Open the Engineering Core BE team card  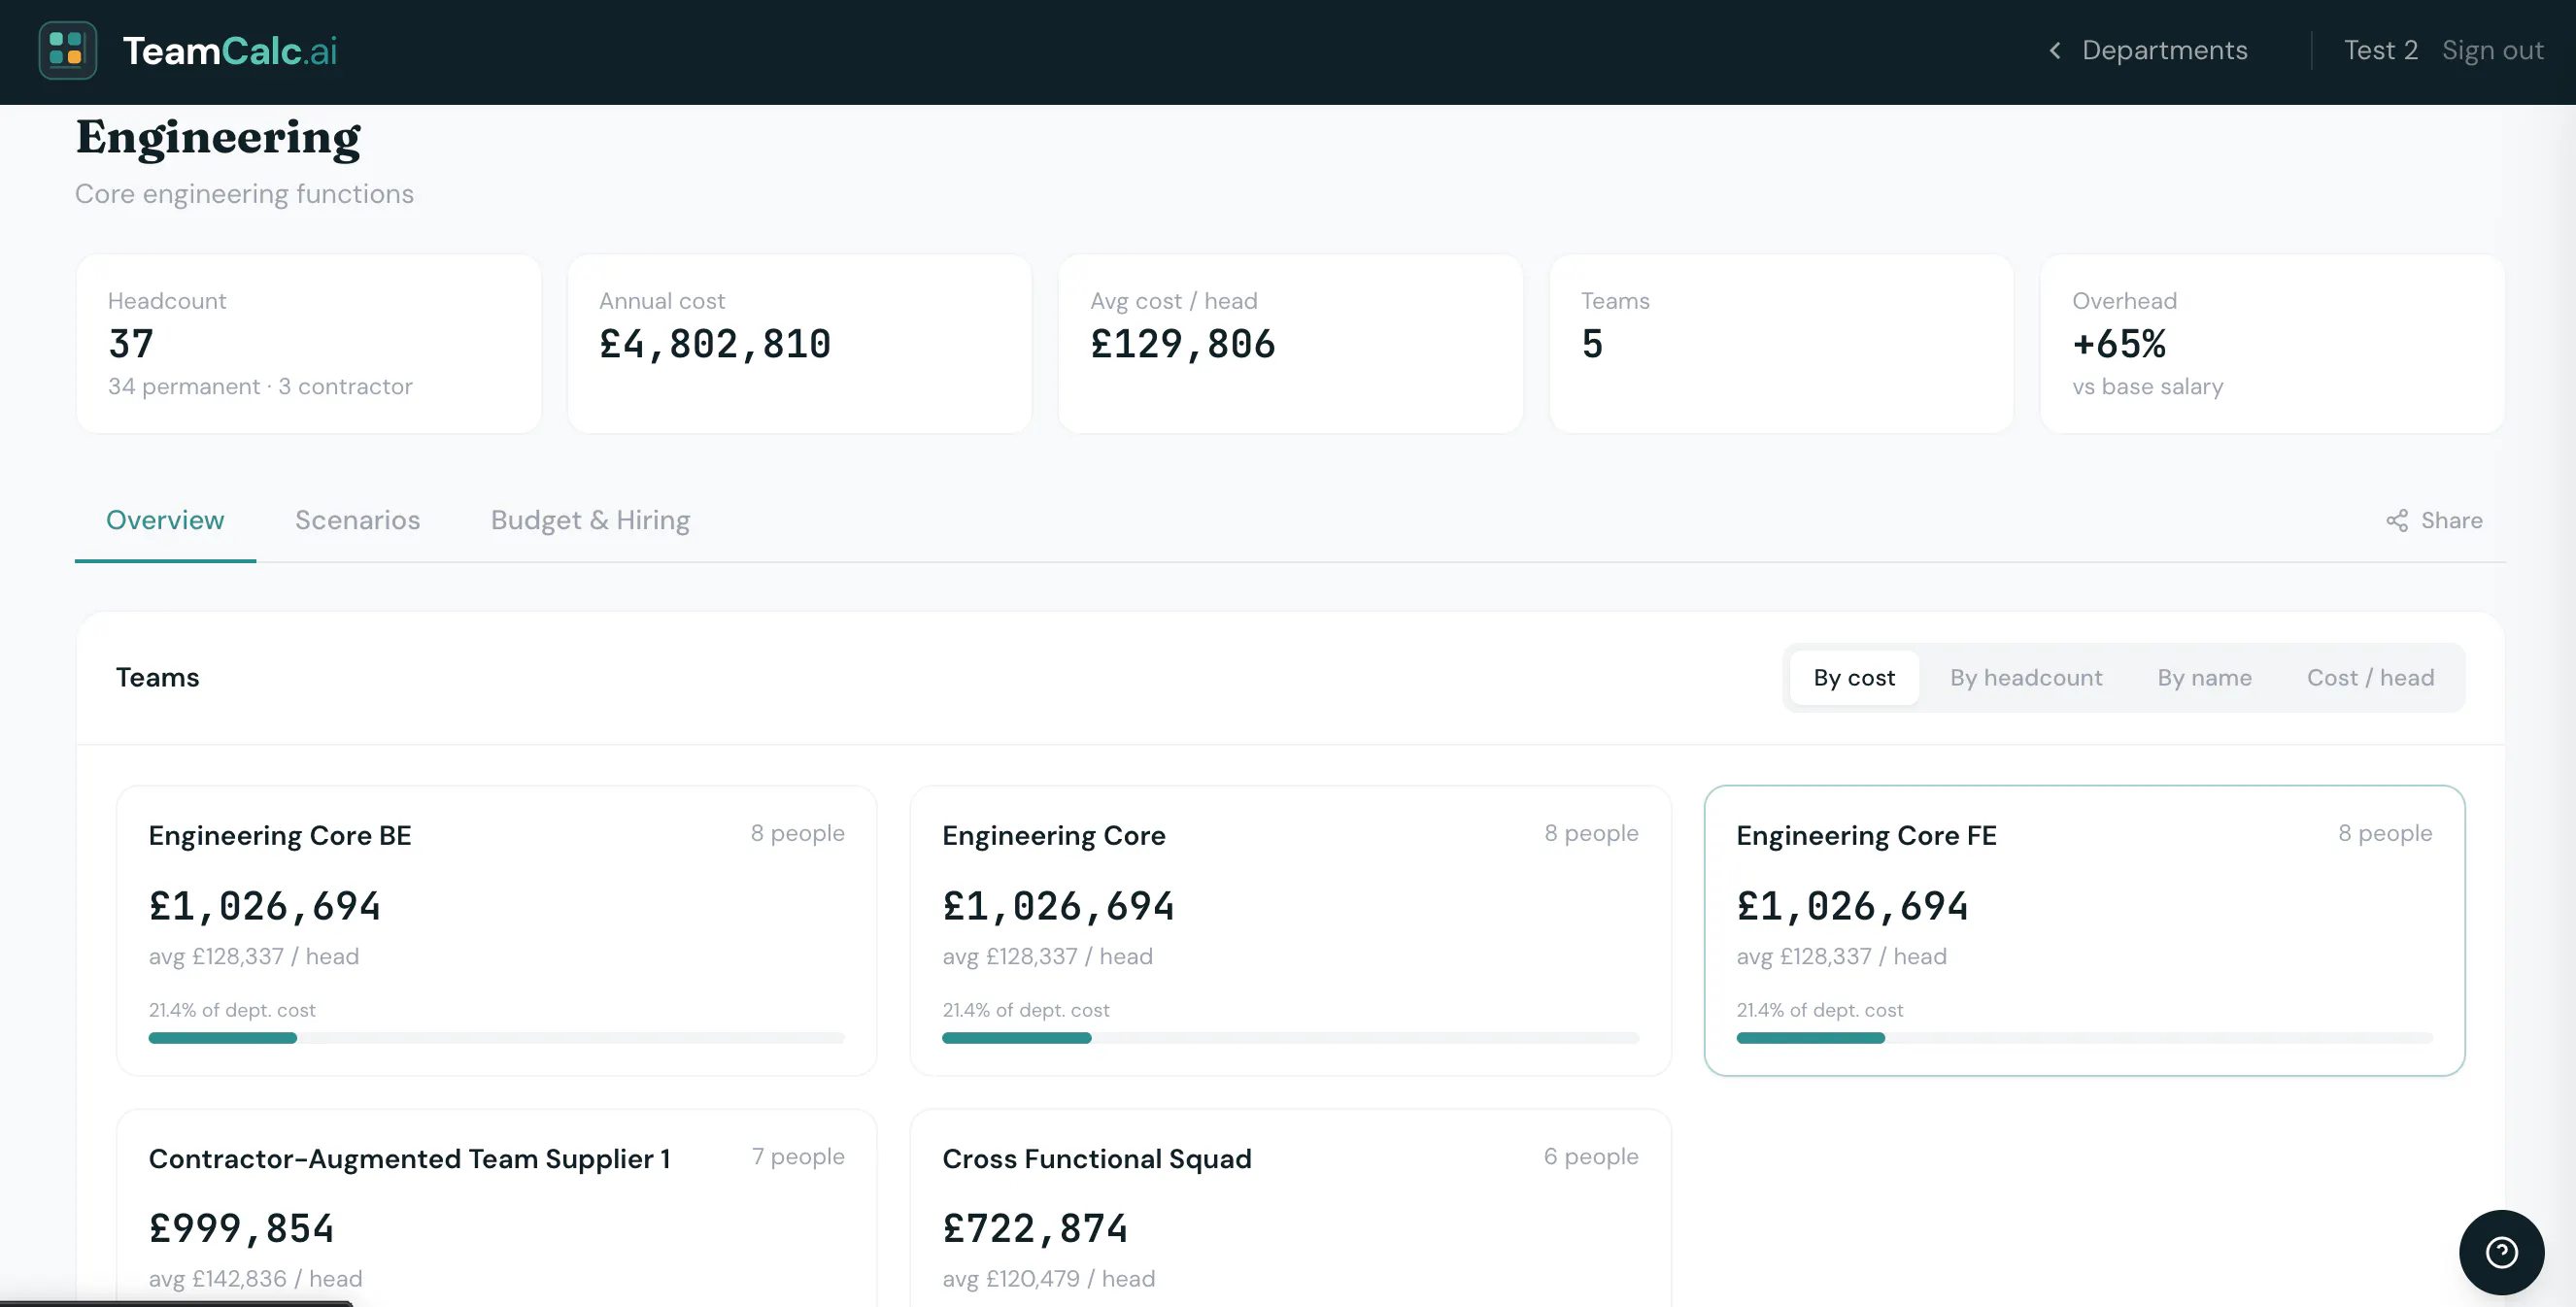point(496,930)
